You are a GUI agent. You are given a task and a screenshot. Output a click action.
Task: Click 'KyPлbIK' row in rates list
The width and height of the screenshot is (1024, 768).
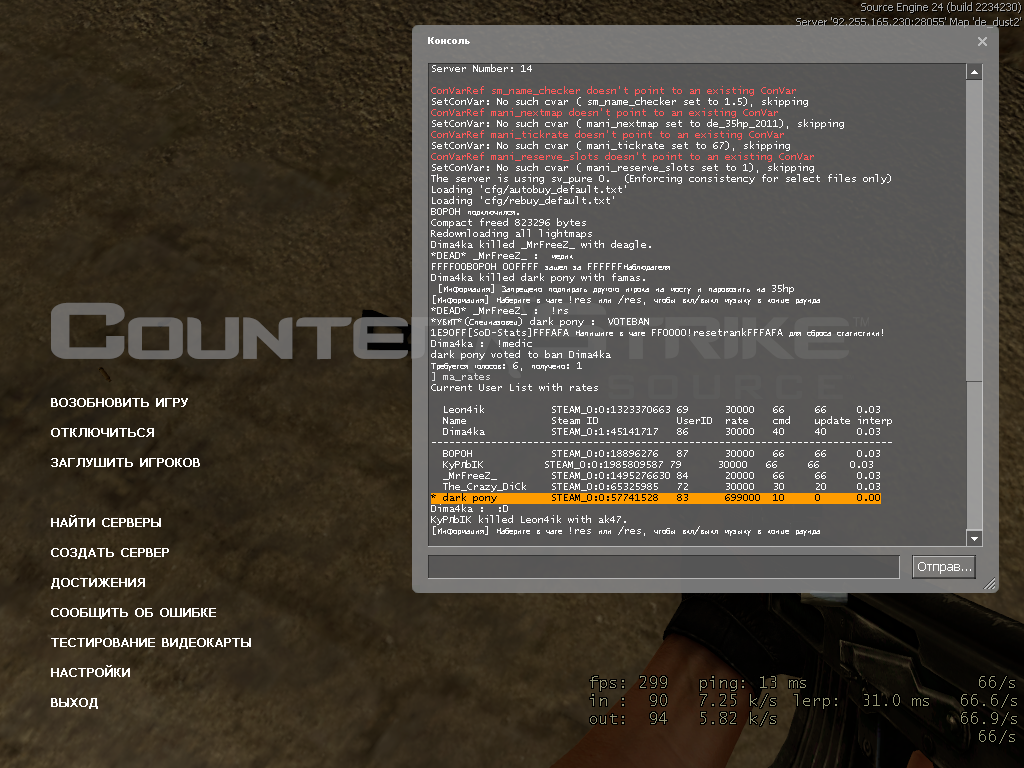658,464
